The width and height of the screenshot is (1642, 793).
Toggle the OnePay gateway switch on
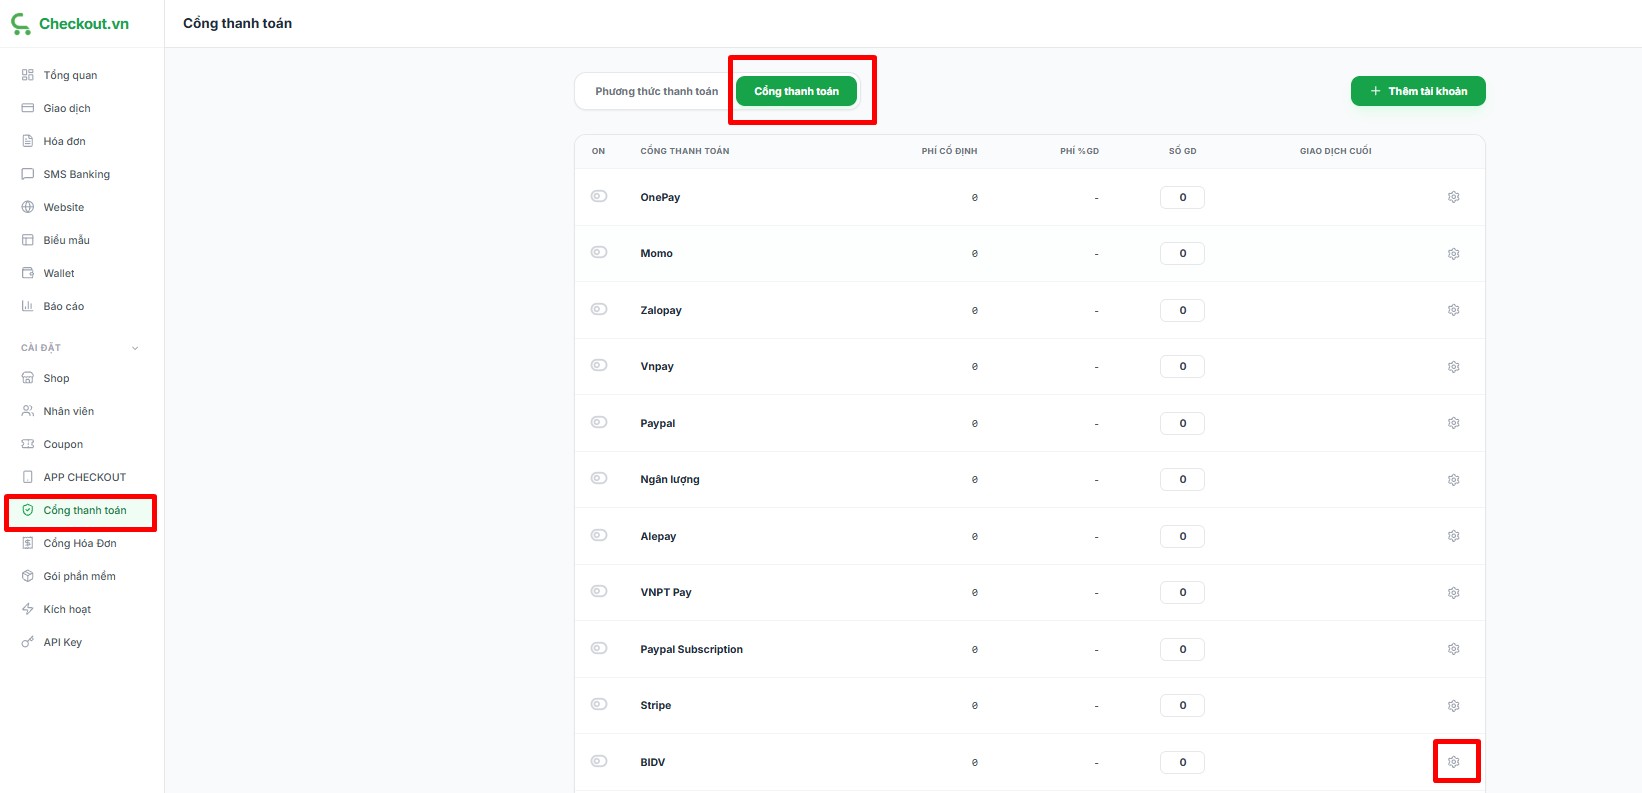[x=599, y=196]
